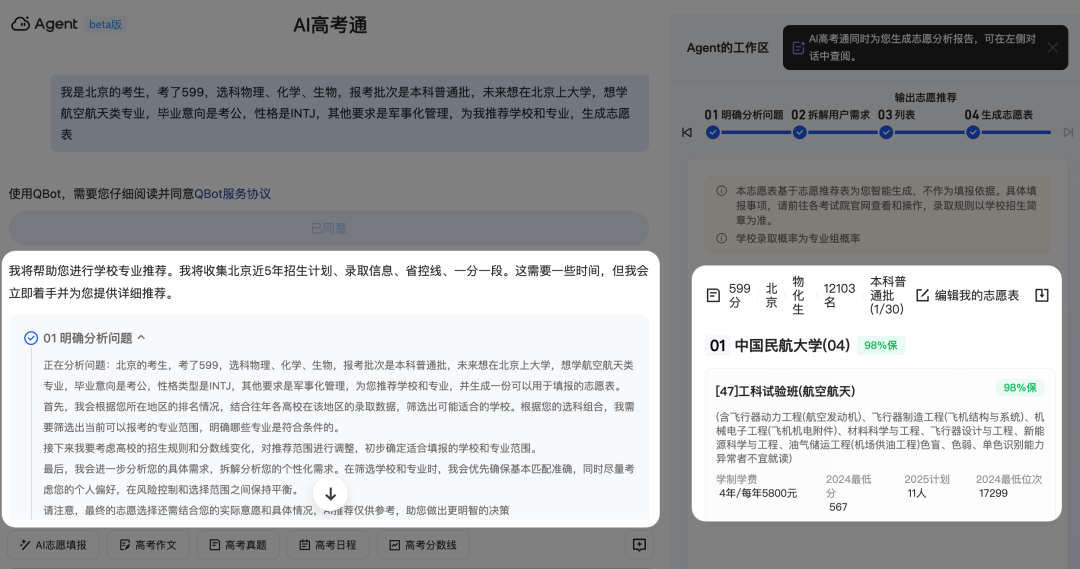Click 编辑我的志愿表 button

[967, 295]
